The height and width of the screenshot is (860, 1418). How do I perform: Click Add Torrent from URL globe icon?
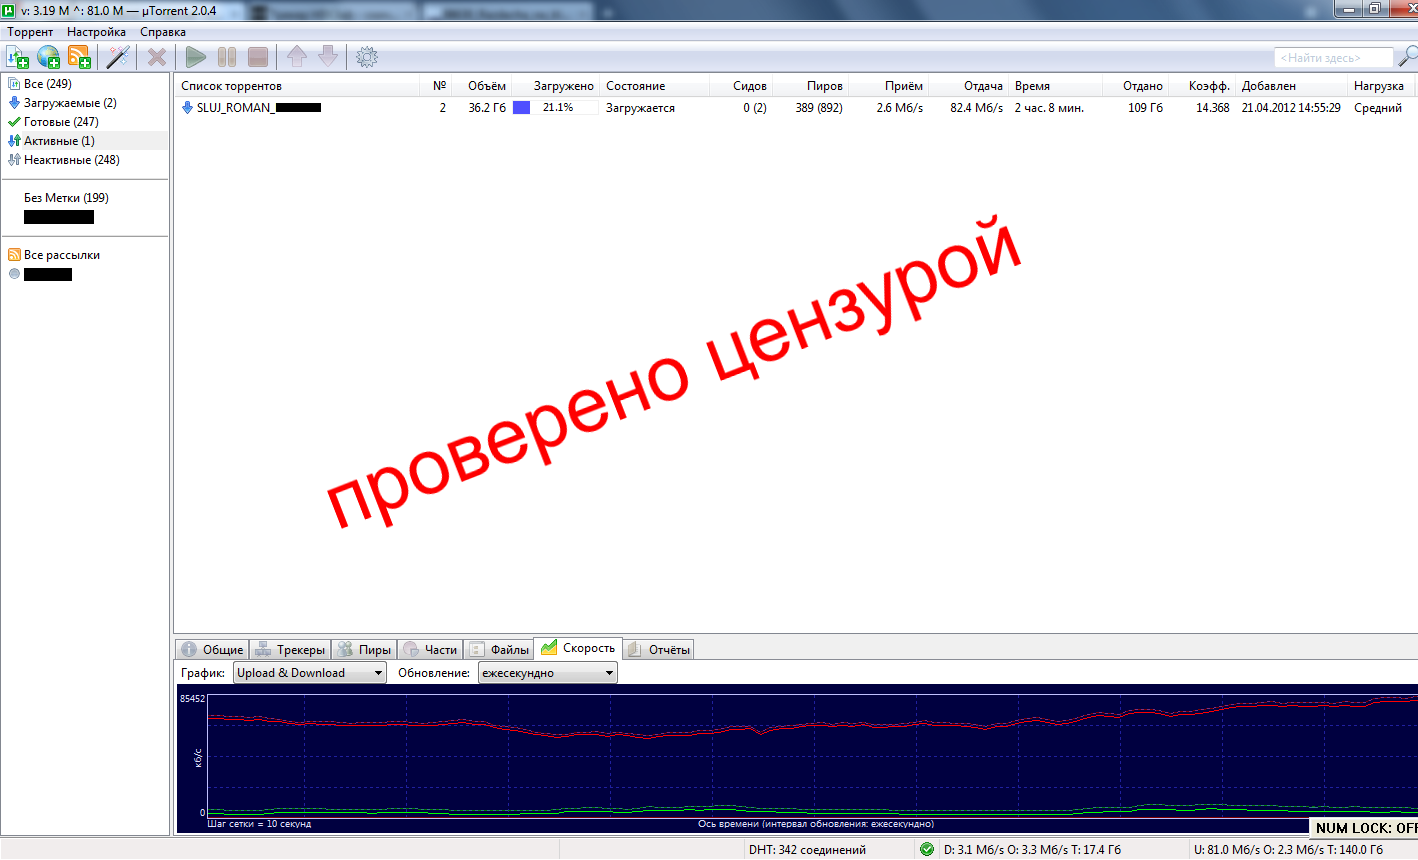click(48, 57)
